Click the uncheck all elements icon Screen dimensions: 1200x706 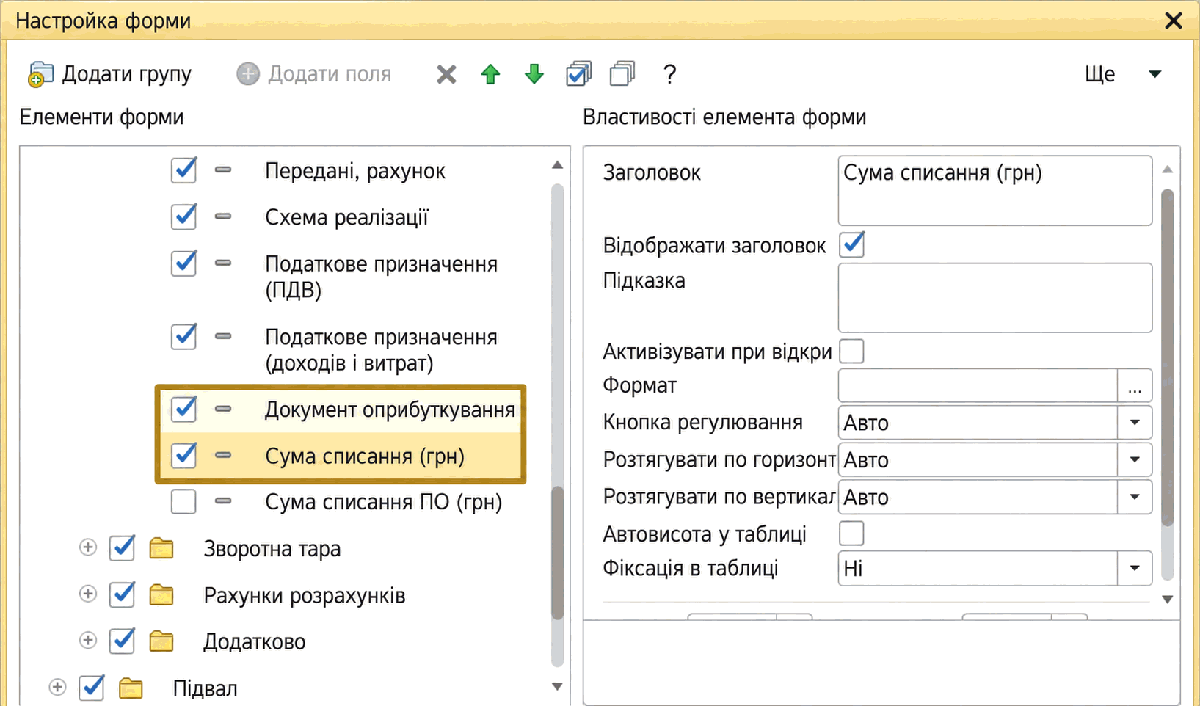click(622, 73)
